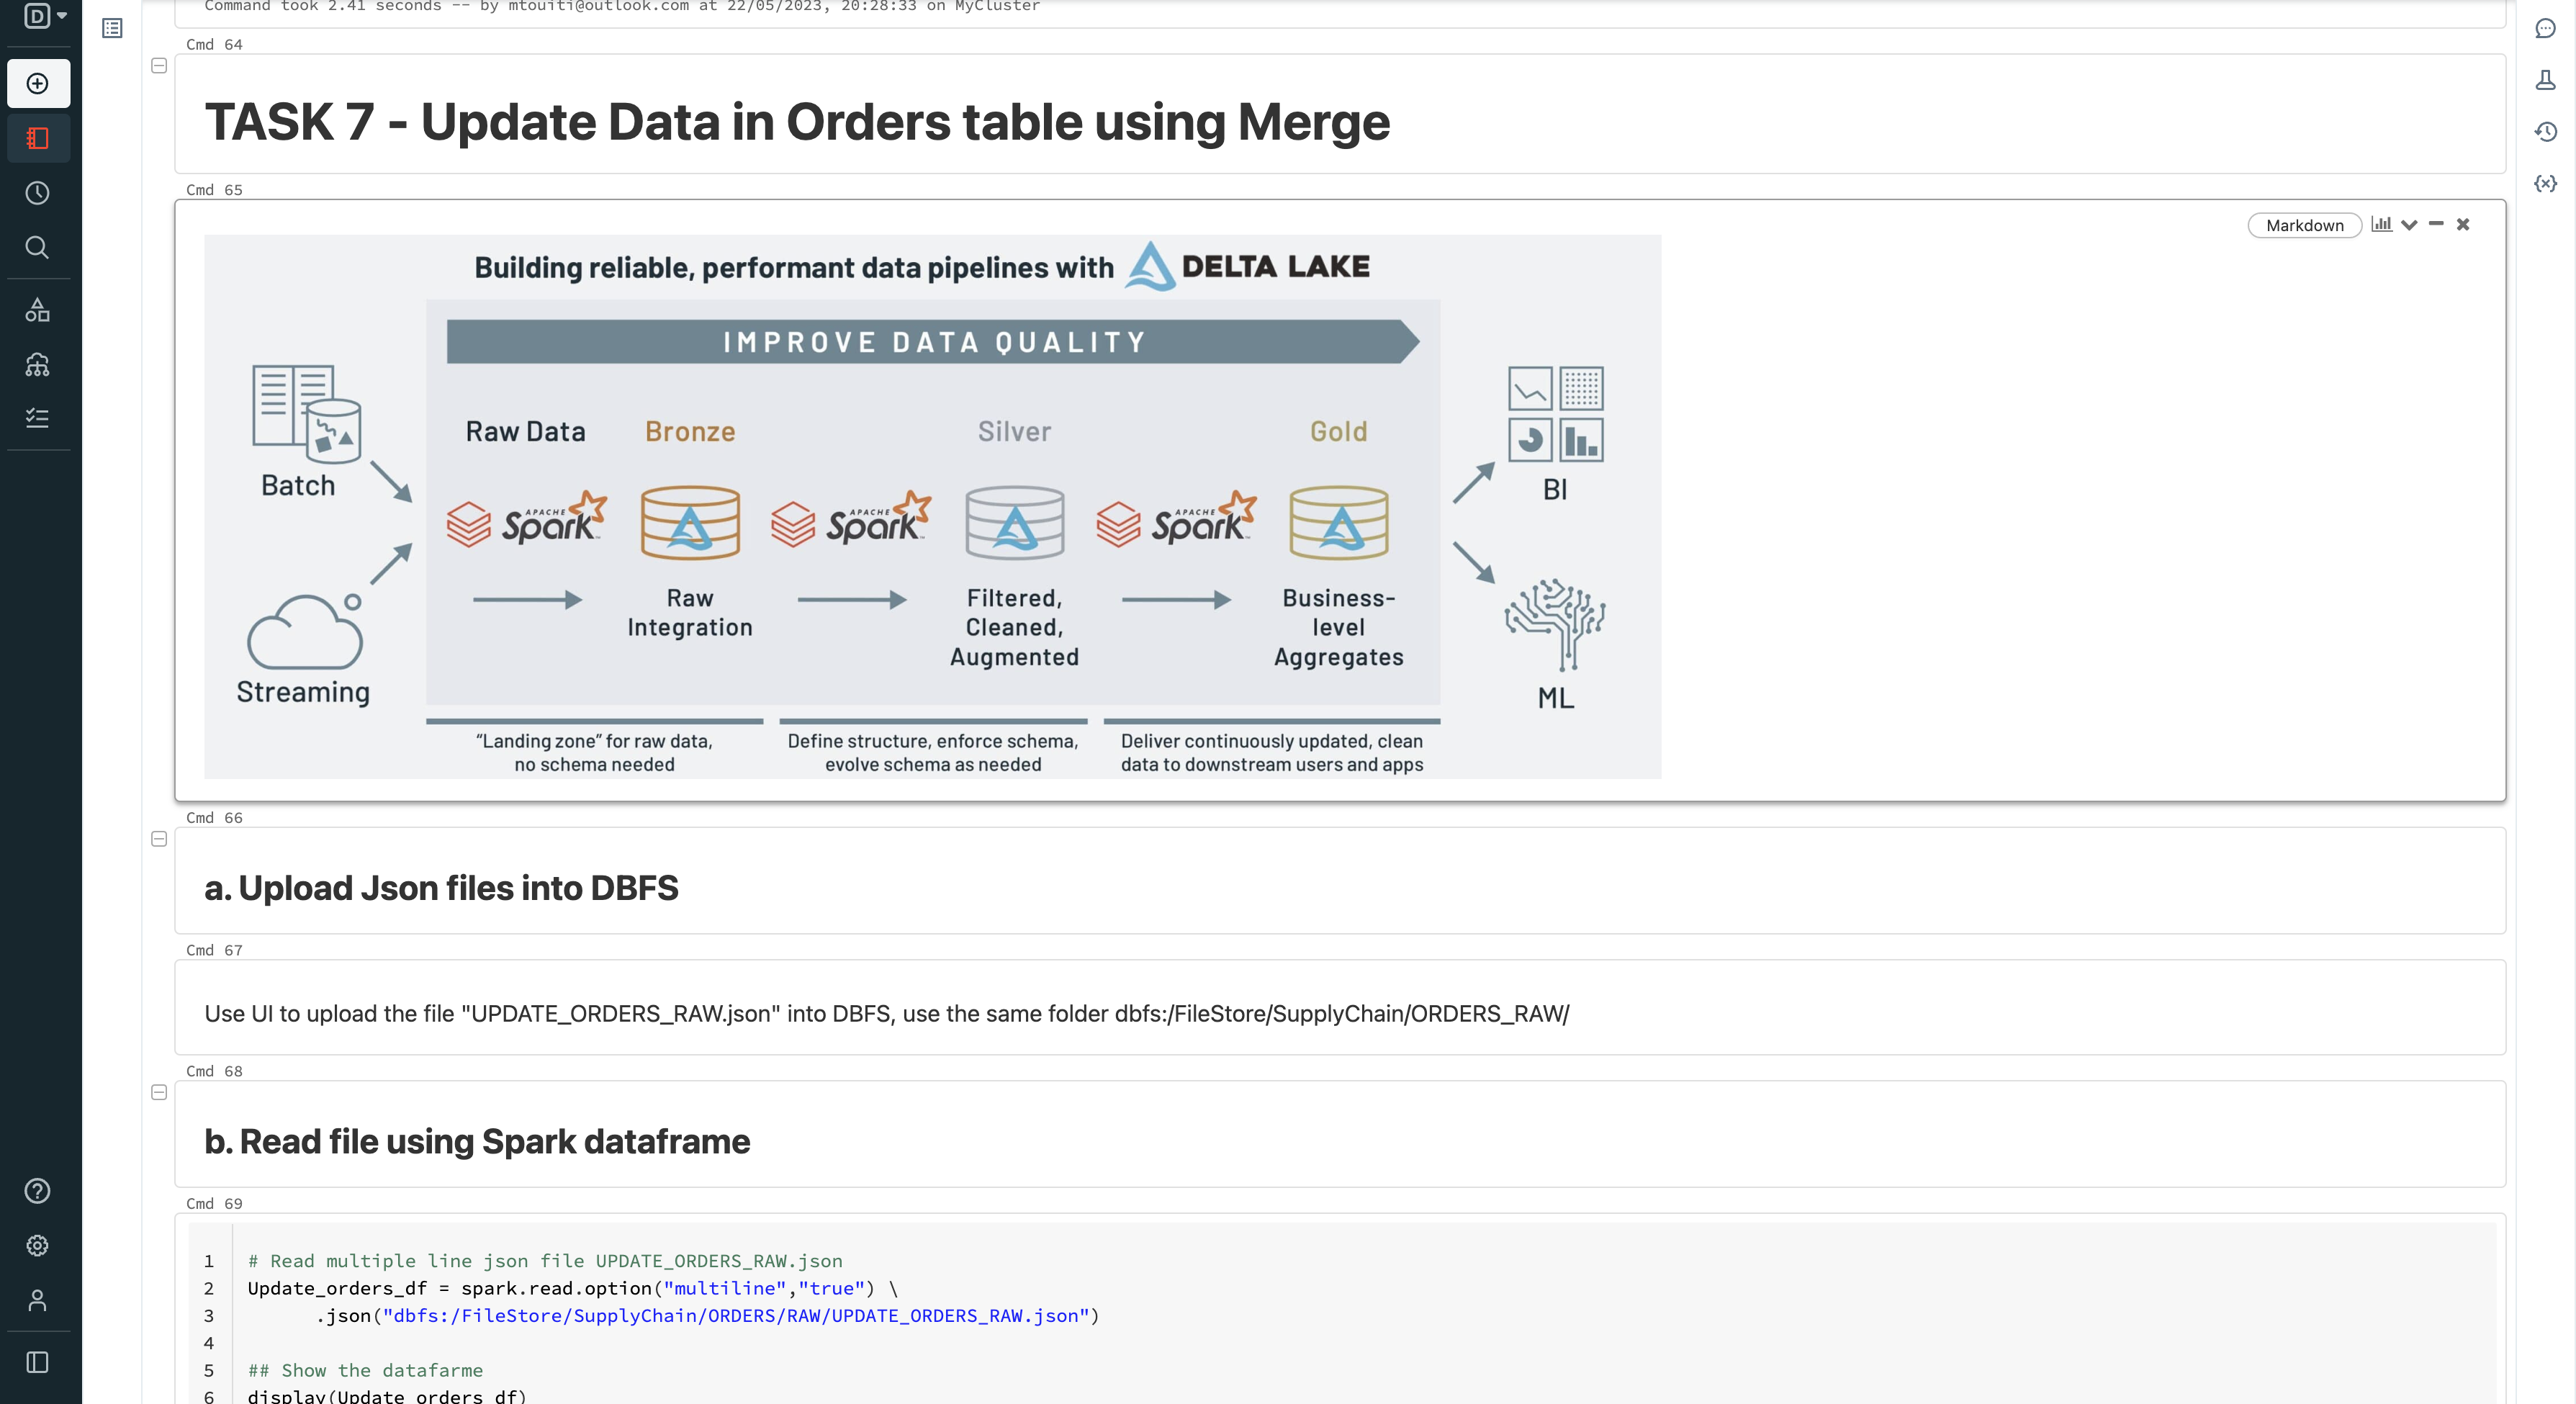Open Workspace notebook icon in sidebar
The width and height of the screenshot is (2576, 1404).
tap(38, 138)
